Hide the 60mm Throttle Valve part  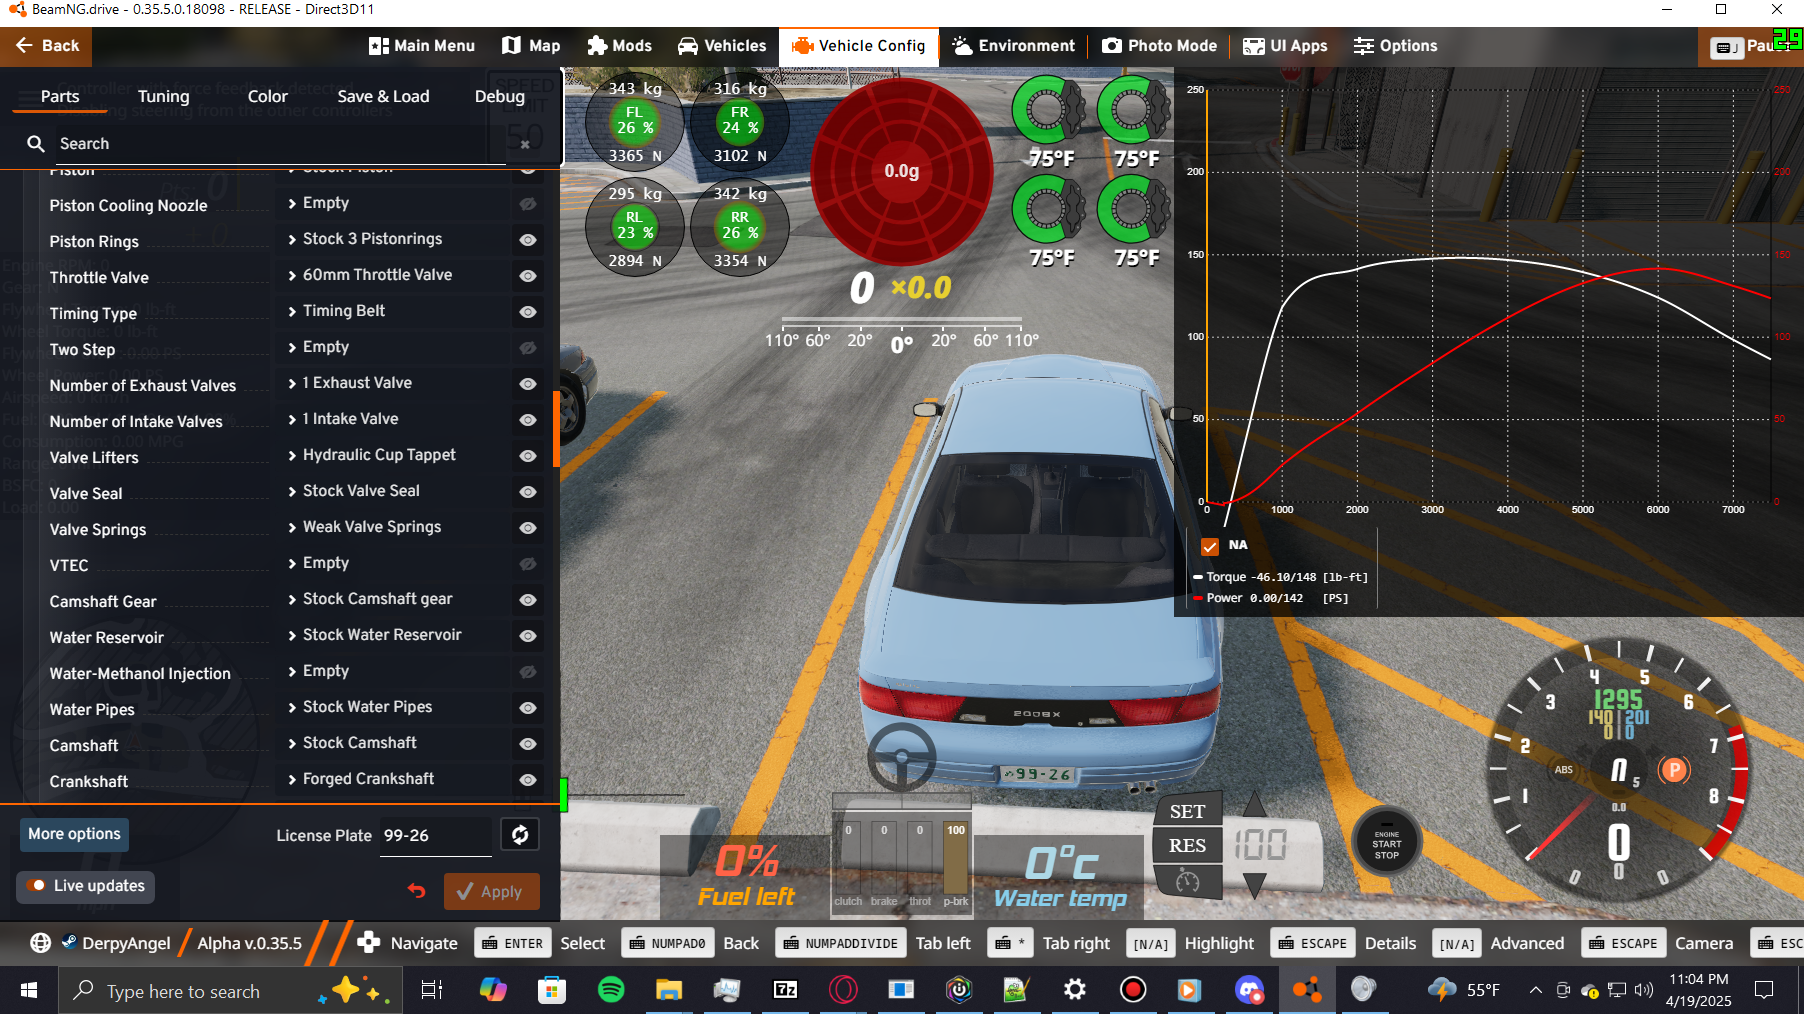(528, 276)
